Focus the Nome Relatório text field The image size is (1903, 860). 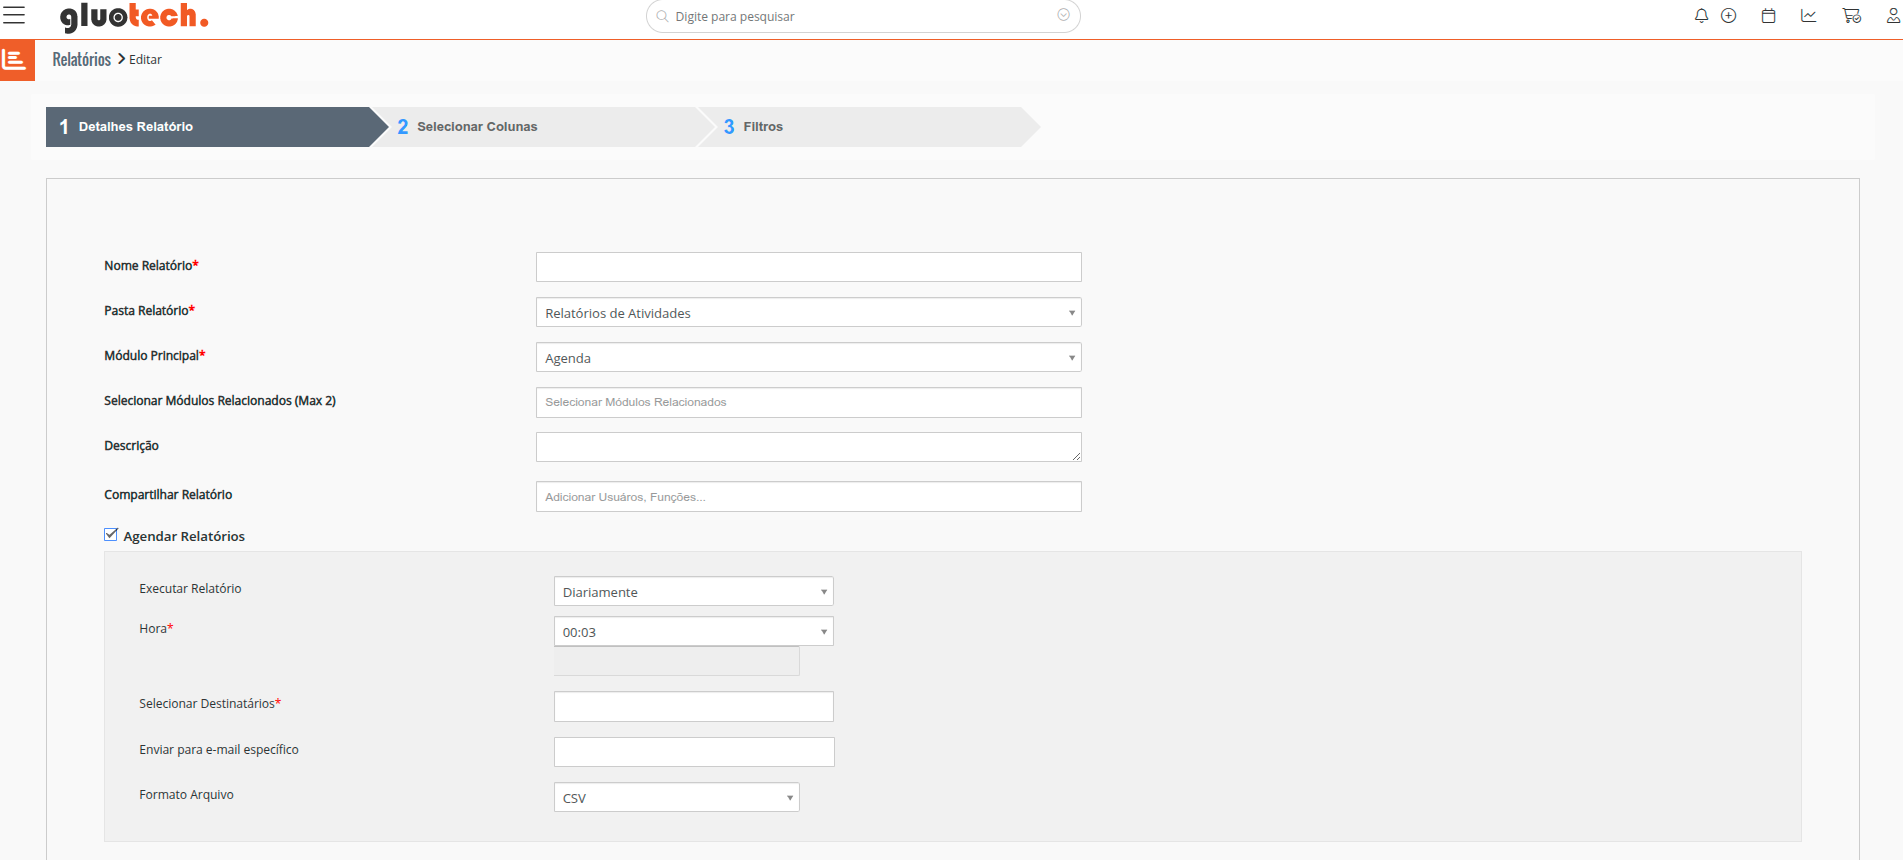click(808, 267)
